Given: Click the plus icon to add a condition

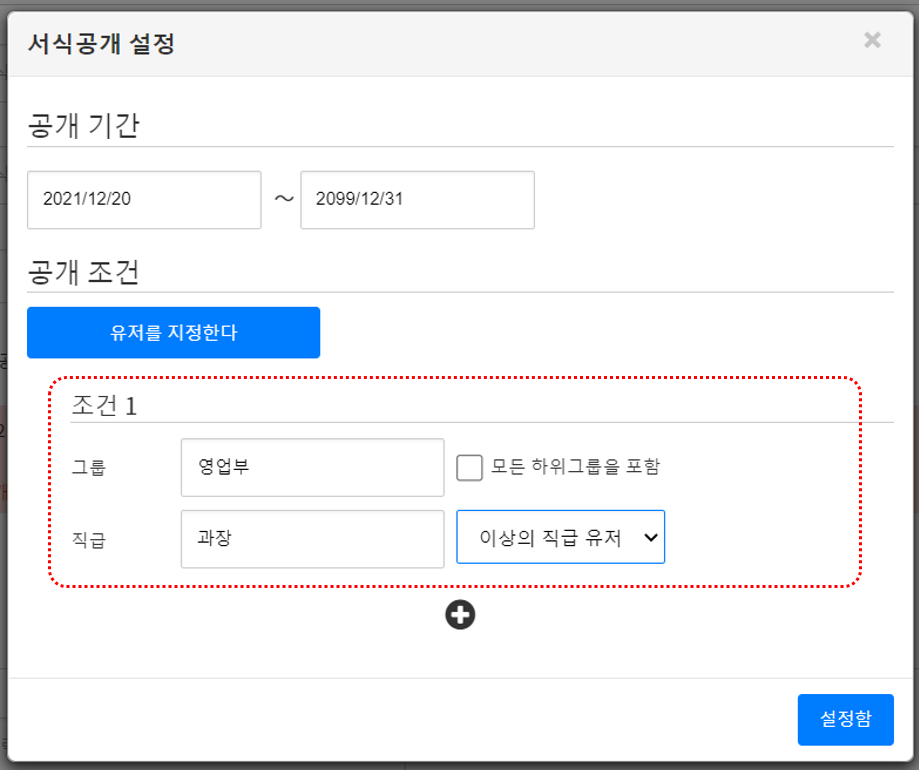Looking at the screenshot, I should 460,615.
